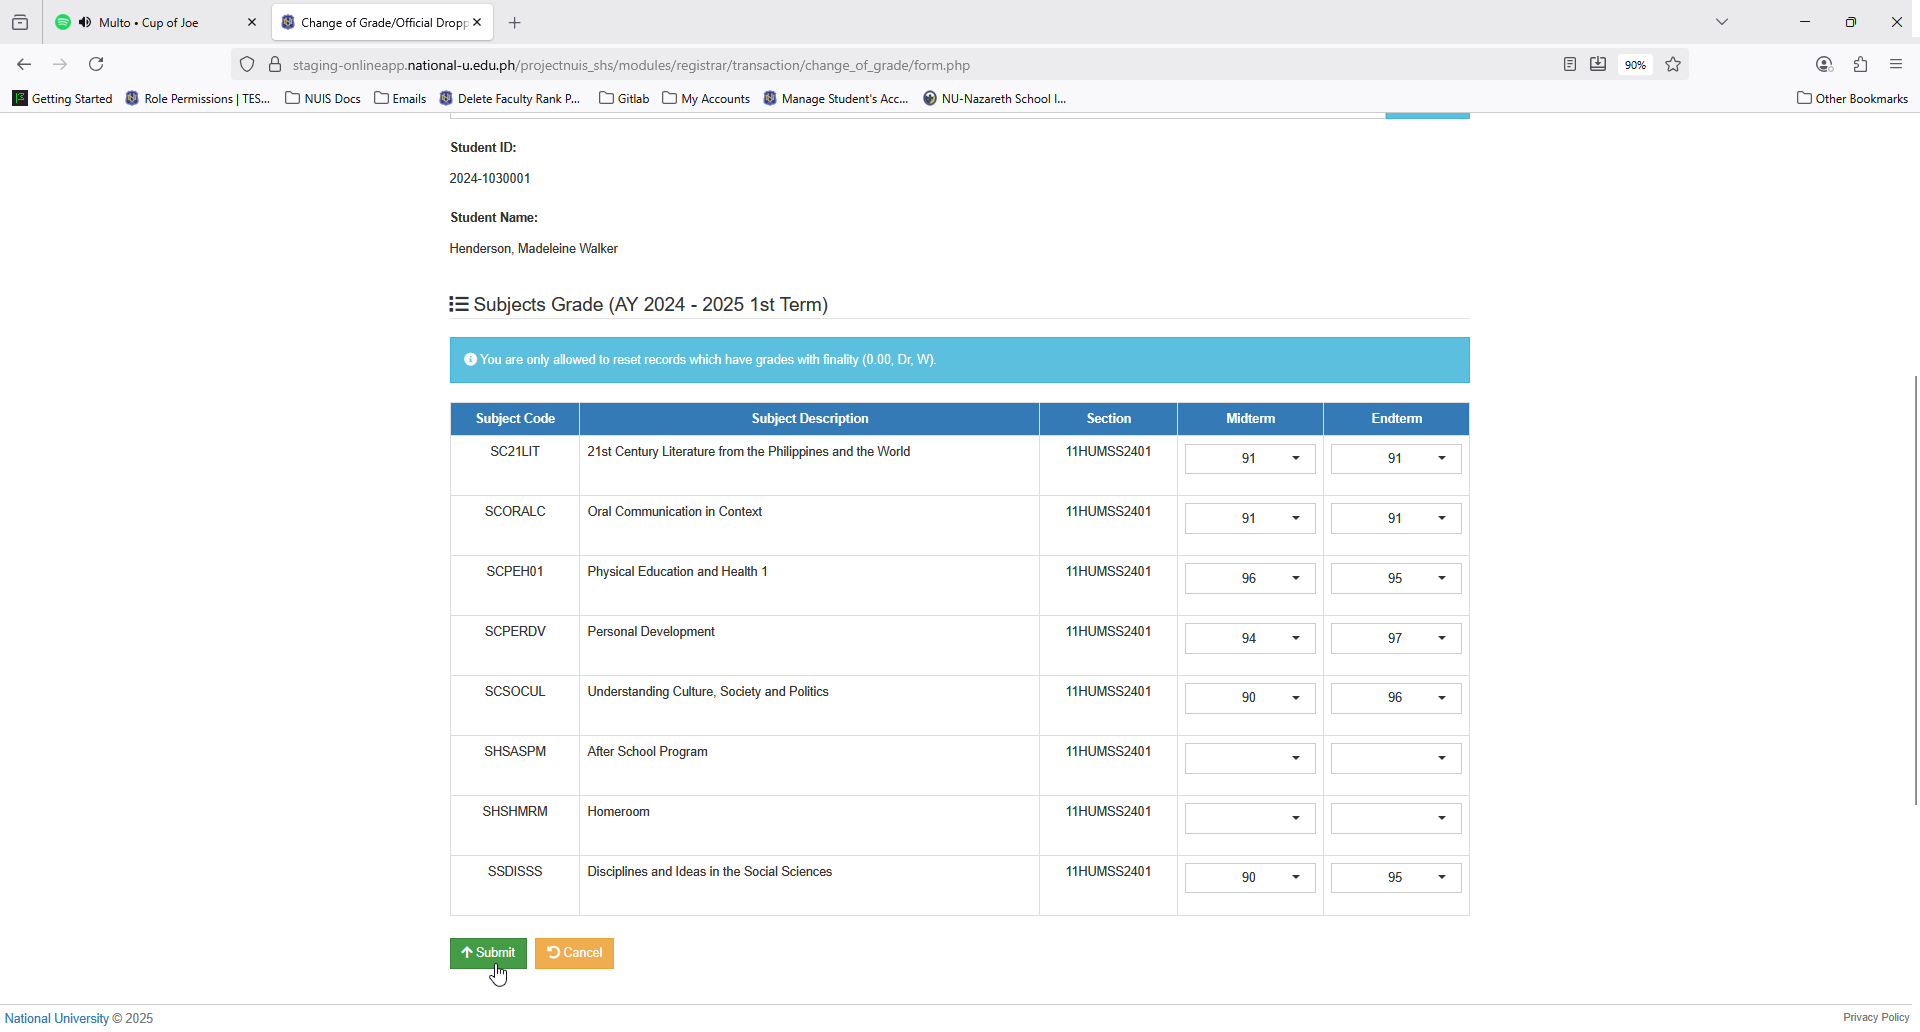Open the SCPEH01 Endterm grade dropdown
The height and width of the screenshot is (1032, 1920).
coord(1396,579)
